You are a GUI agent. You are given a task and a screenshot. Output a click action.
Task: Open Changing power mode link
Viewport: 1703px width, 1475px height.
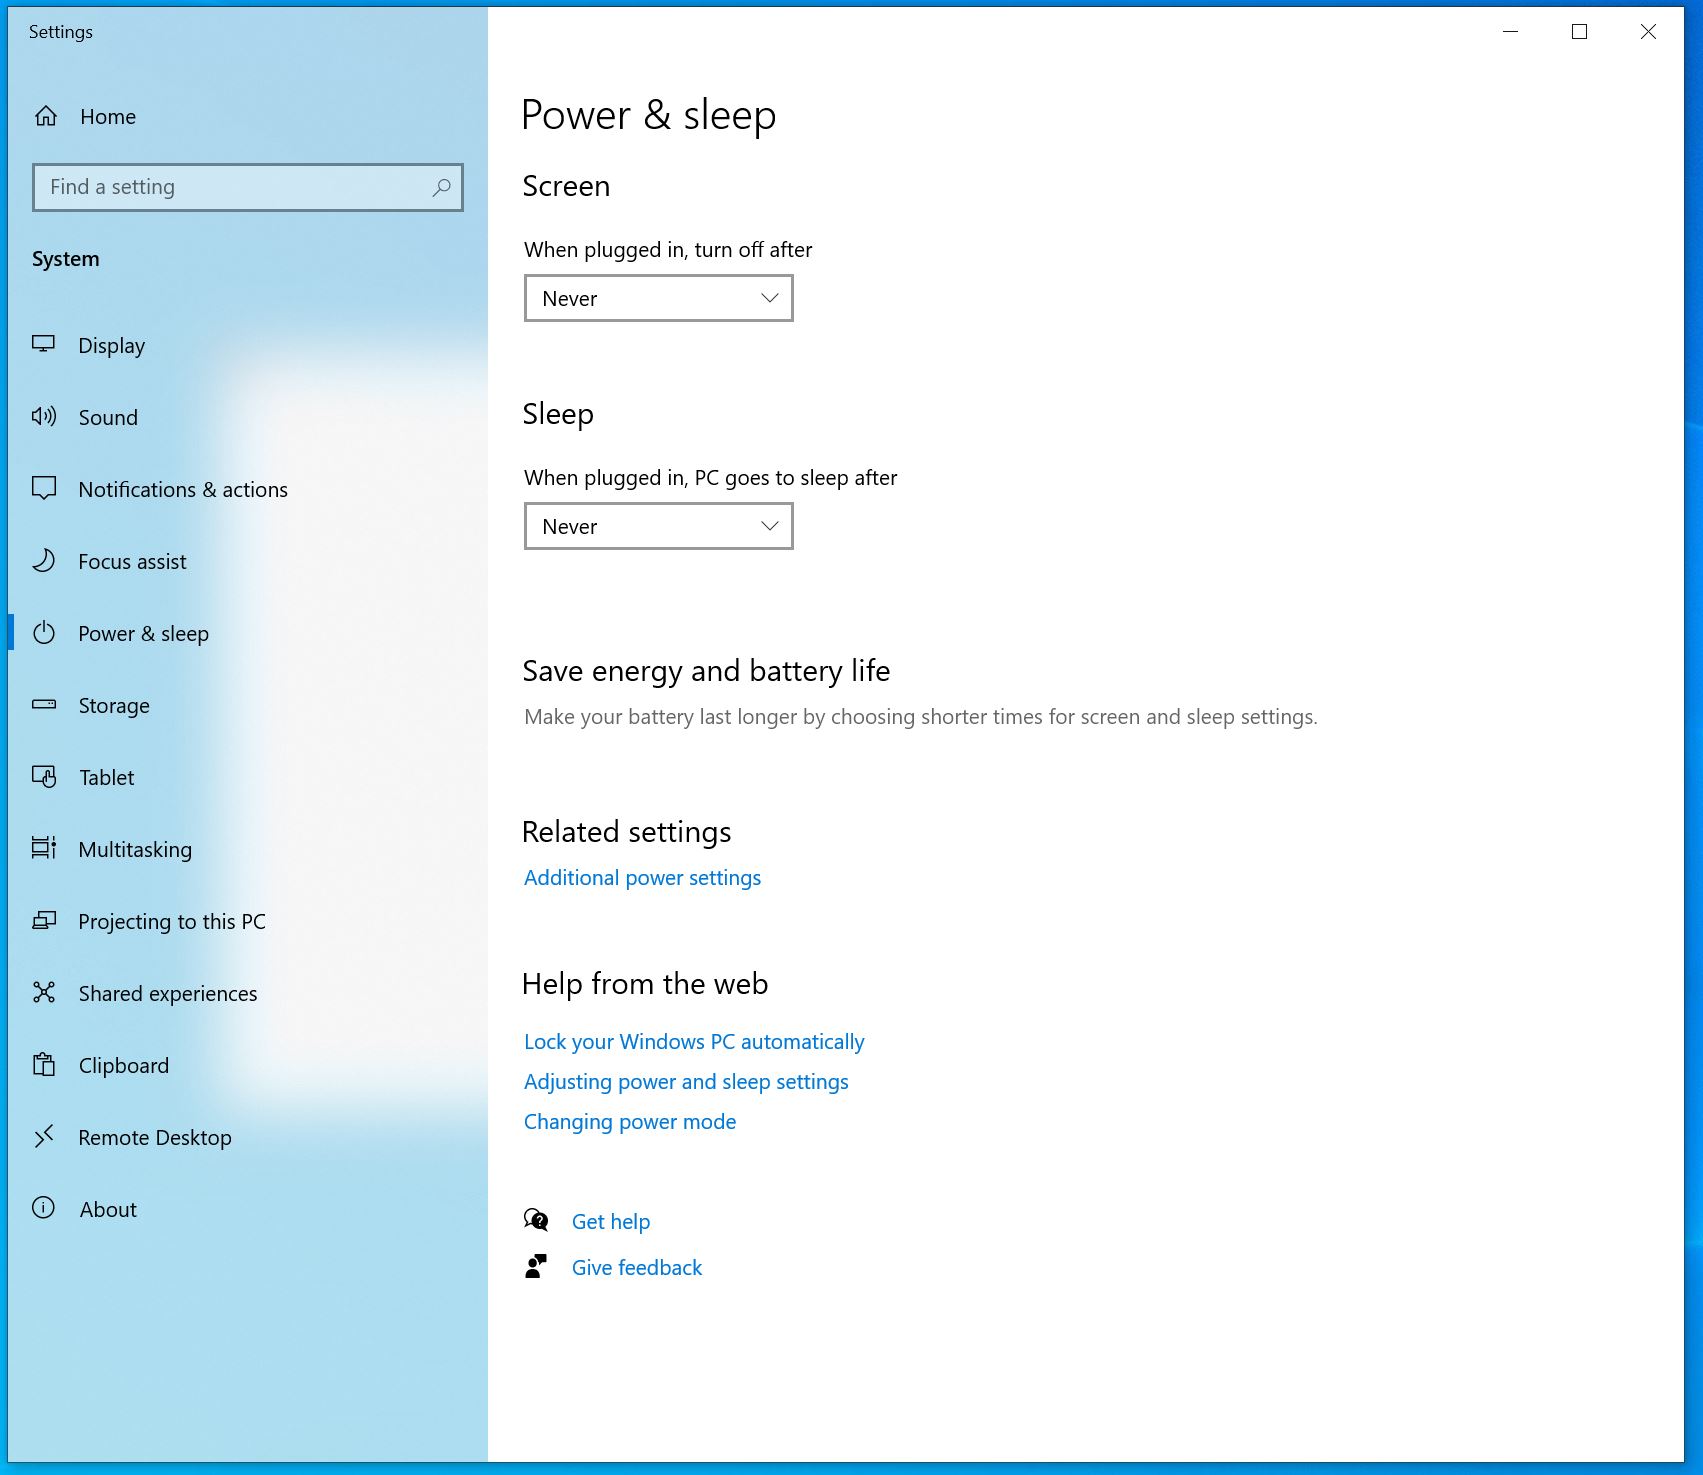click(630, 1122)
